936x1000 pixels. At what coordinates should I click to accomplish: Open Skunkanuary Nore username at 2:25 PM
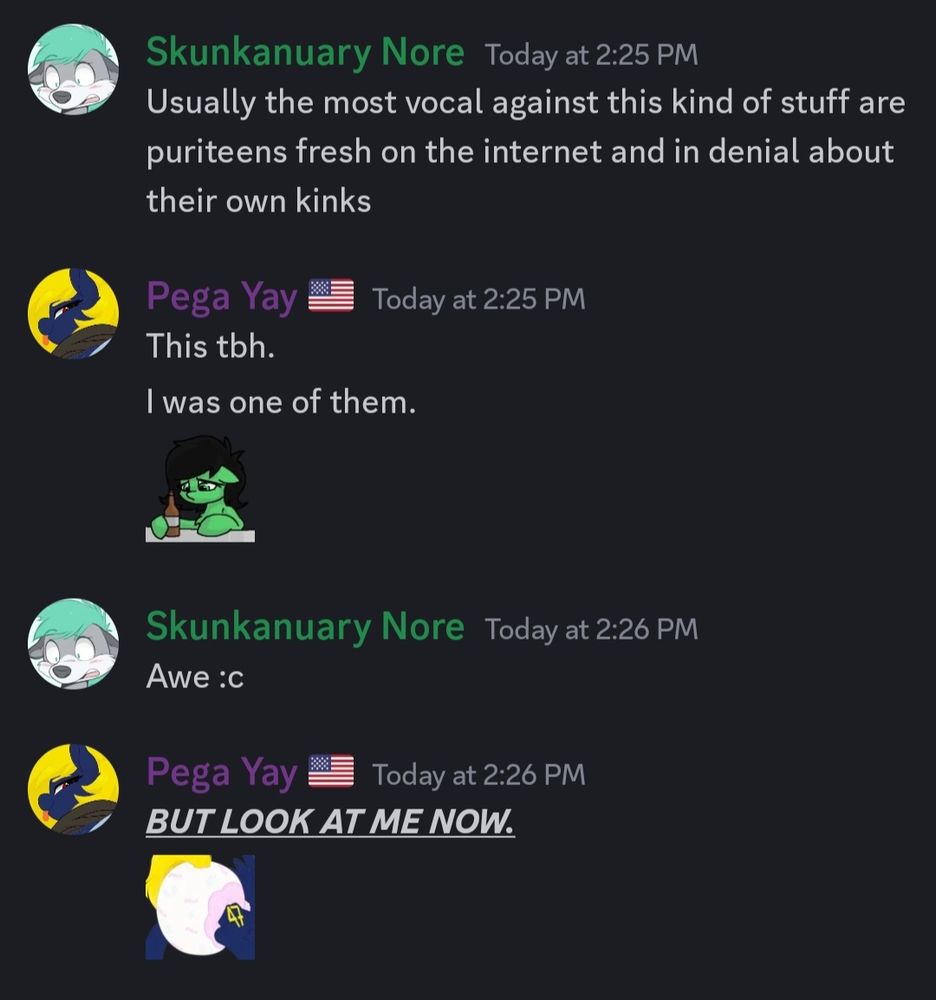point(305,54)
